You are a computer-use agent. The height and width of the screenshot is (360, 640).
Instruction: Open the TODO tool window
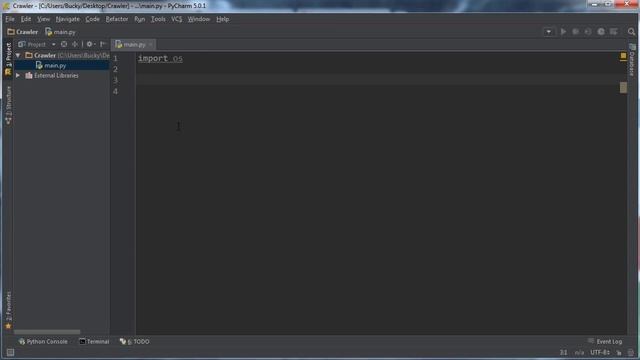(x=135, y=342)
